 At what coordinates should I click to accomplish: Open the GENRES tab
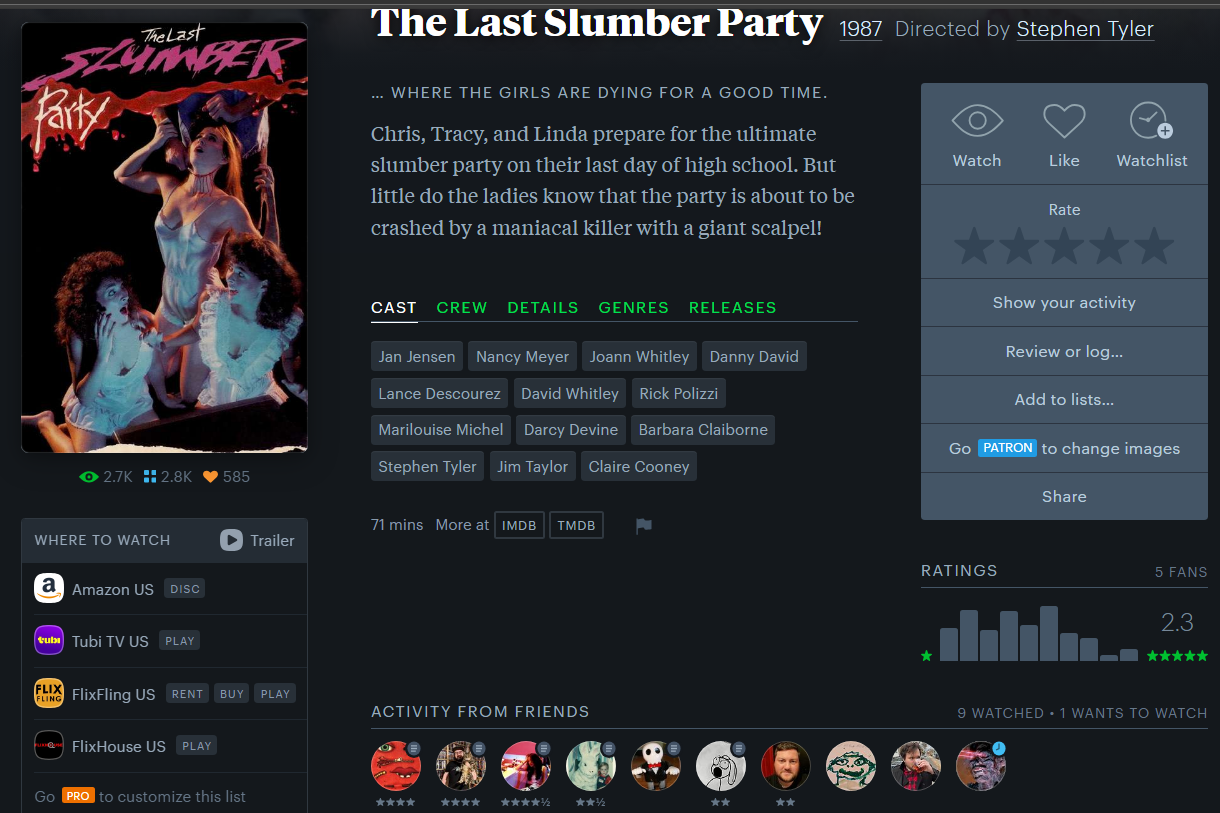click(634, 307)
